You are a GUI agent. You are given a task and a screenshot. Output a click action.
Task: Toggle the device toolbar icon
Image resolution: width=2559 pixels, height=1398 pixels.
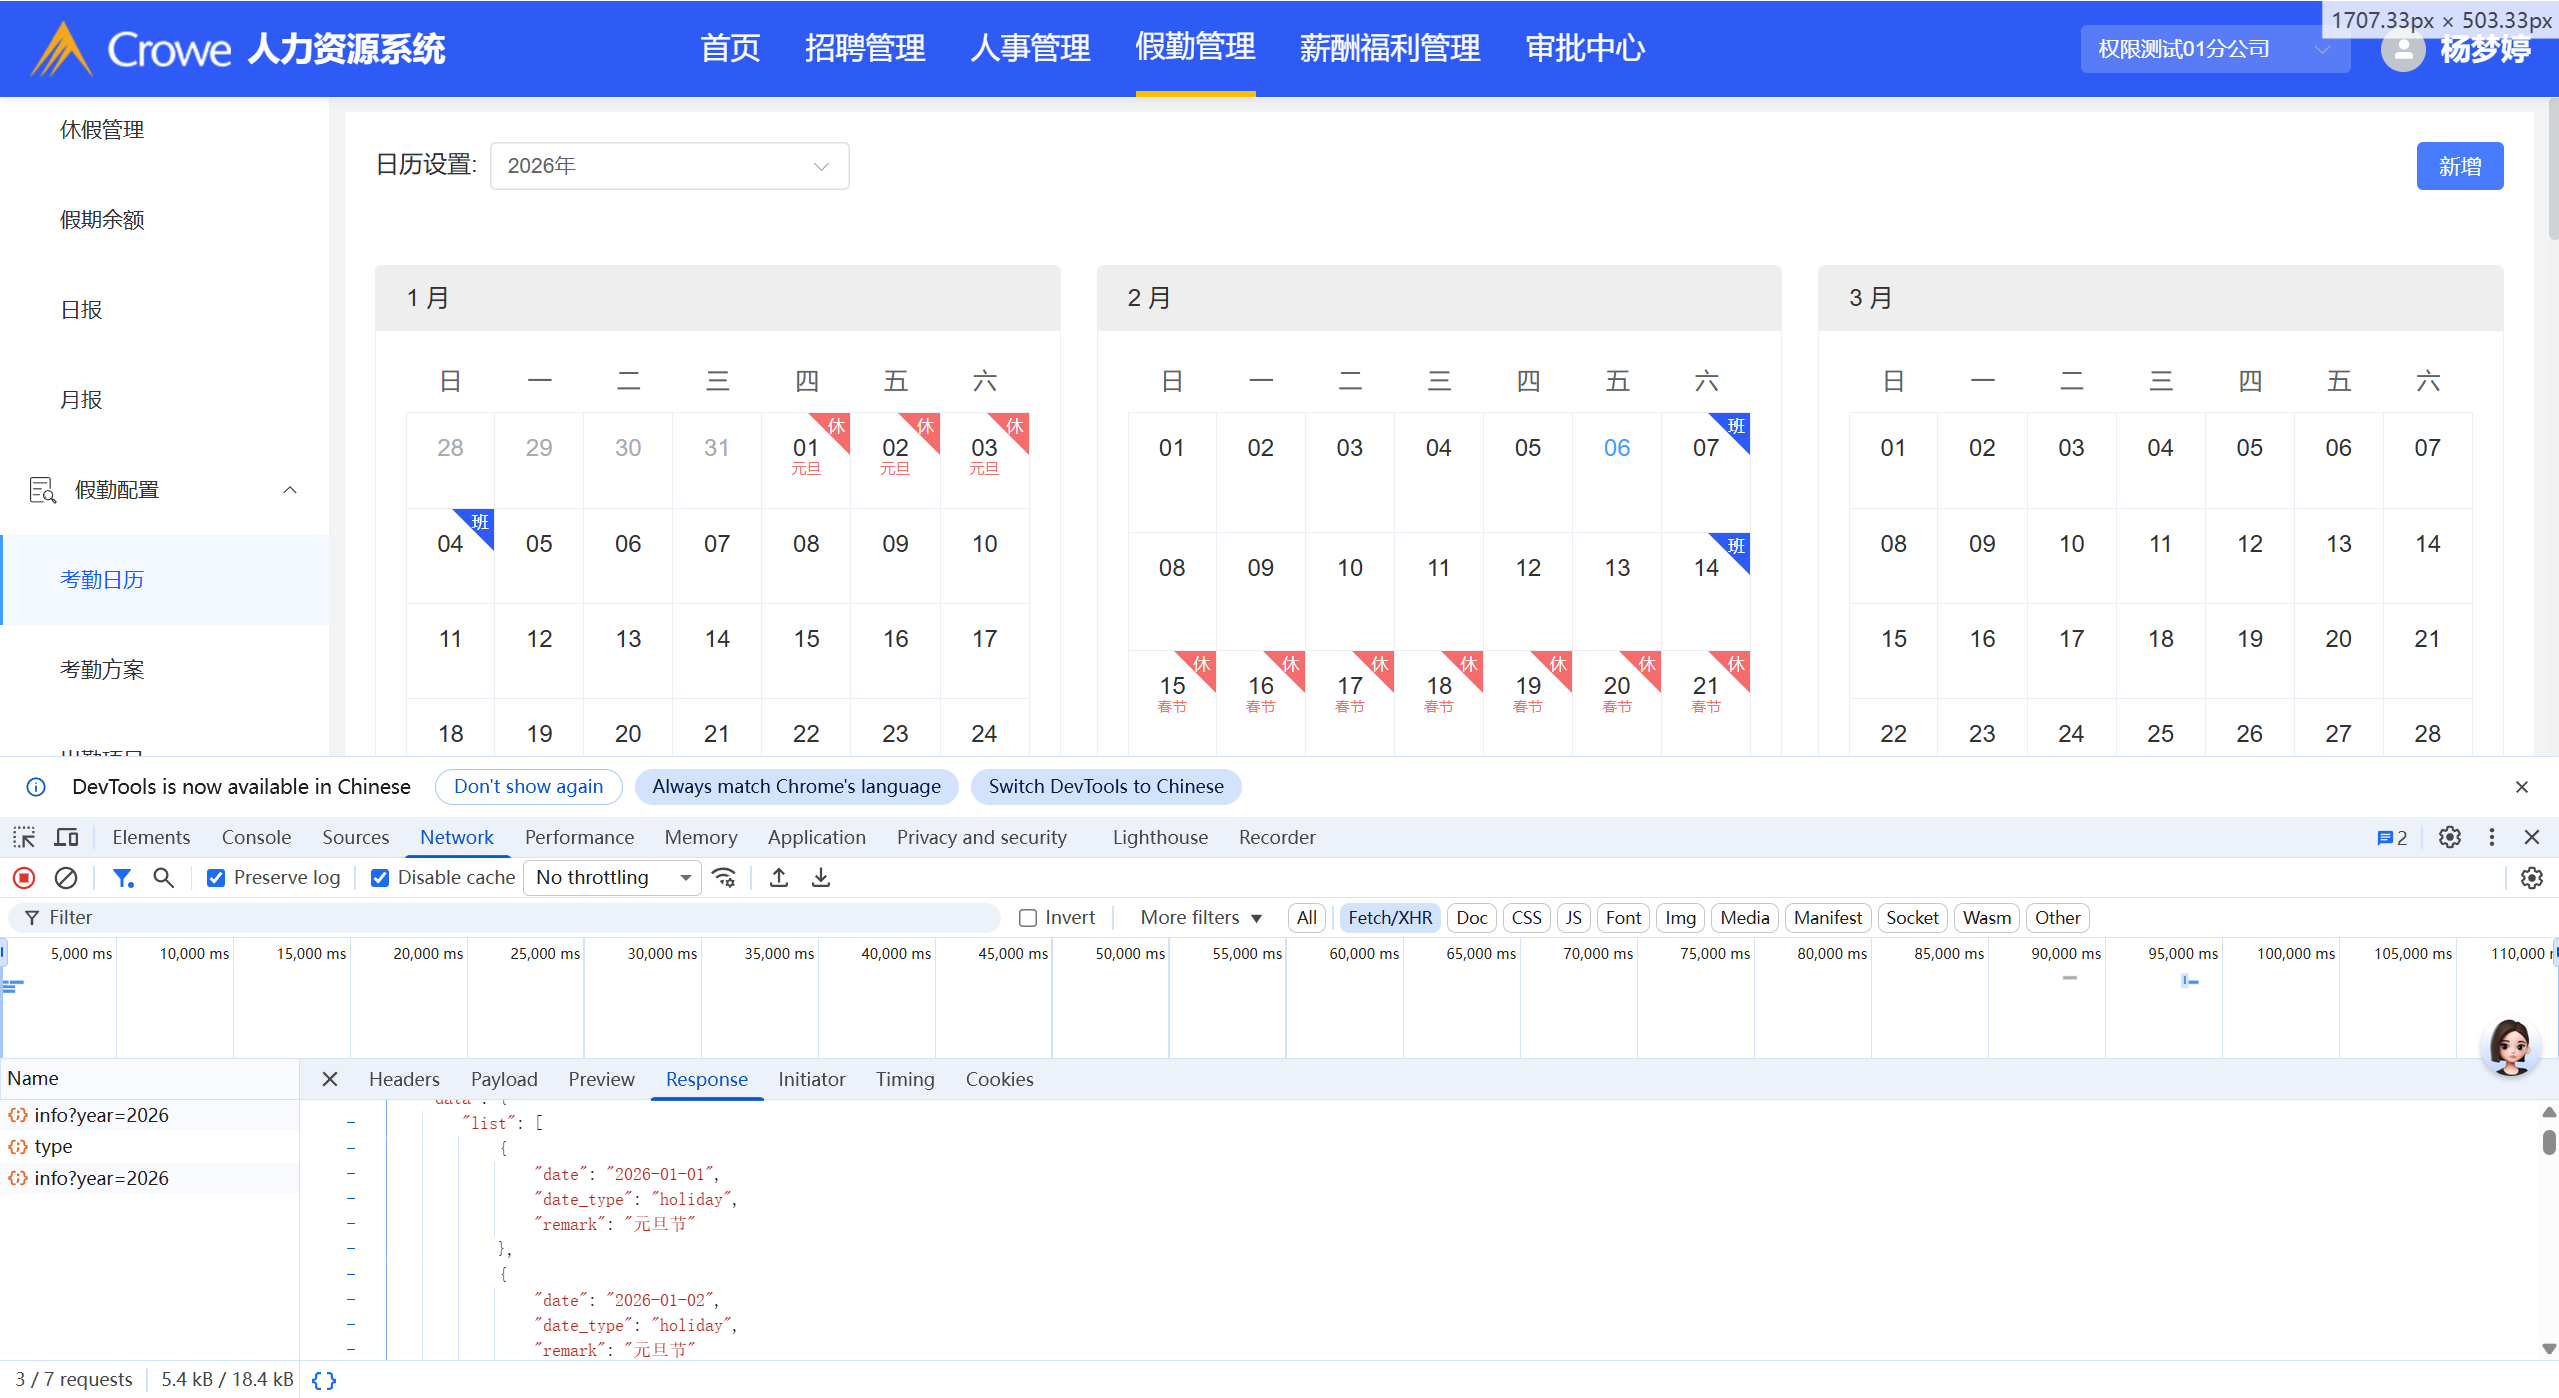point(67,837)
